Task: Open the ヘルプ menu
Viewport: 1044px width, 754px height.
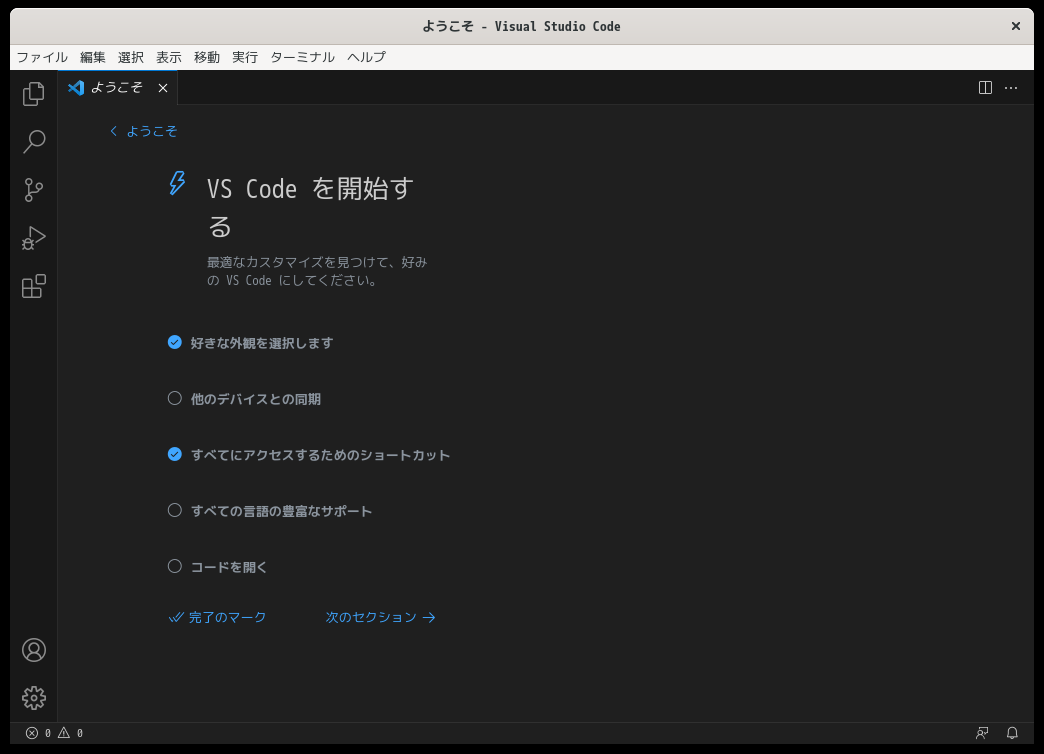Action: point(366,57)
